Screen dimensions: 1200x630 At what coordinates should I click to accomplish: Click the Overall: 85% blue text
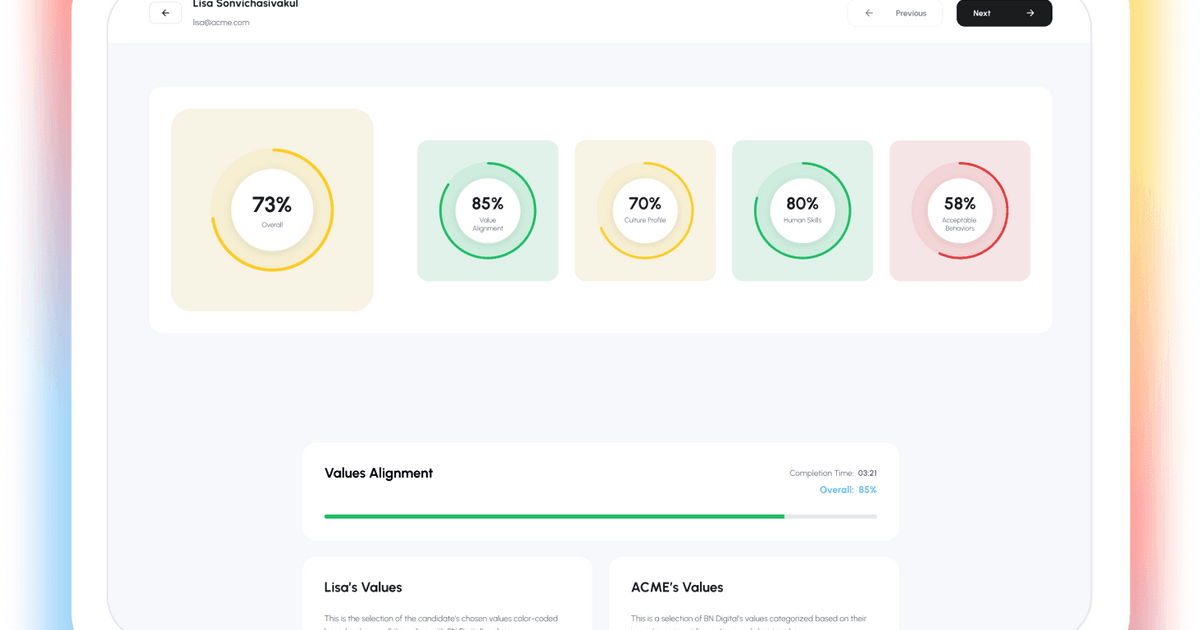point(847,490)
